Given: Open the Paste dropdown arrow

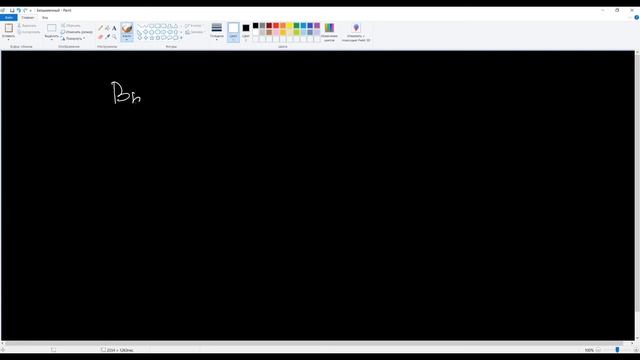Looking at the screenshot, I should [9, 39].
